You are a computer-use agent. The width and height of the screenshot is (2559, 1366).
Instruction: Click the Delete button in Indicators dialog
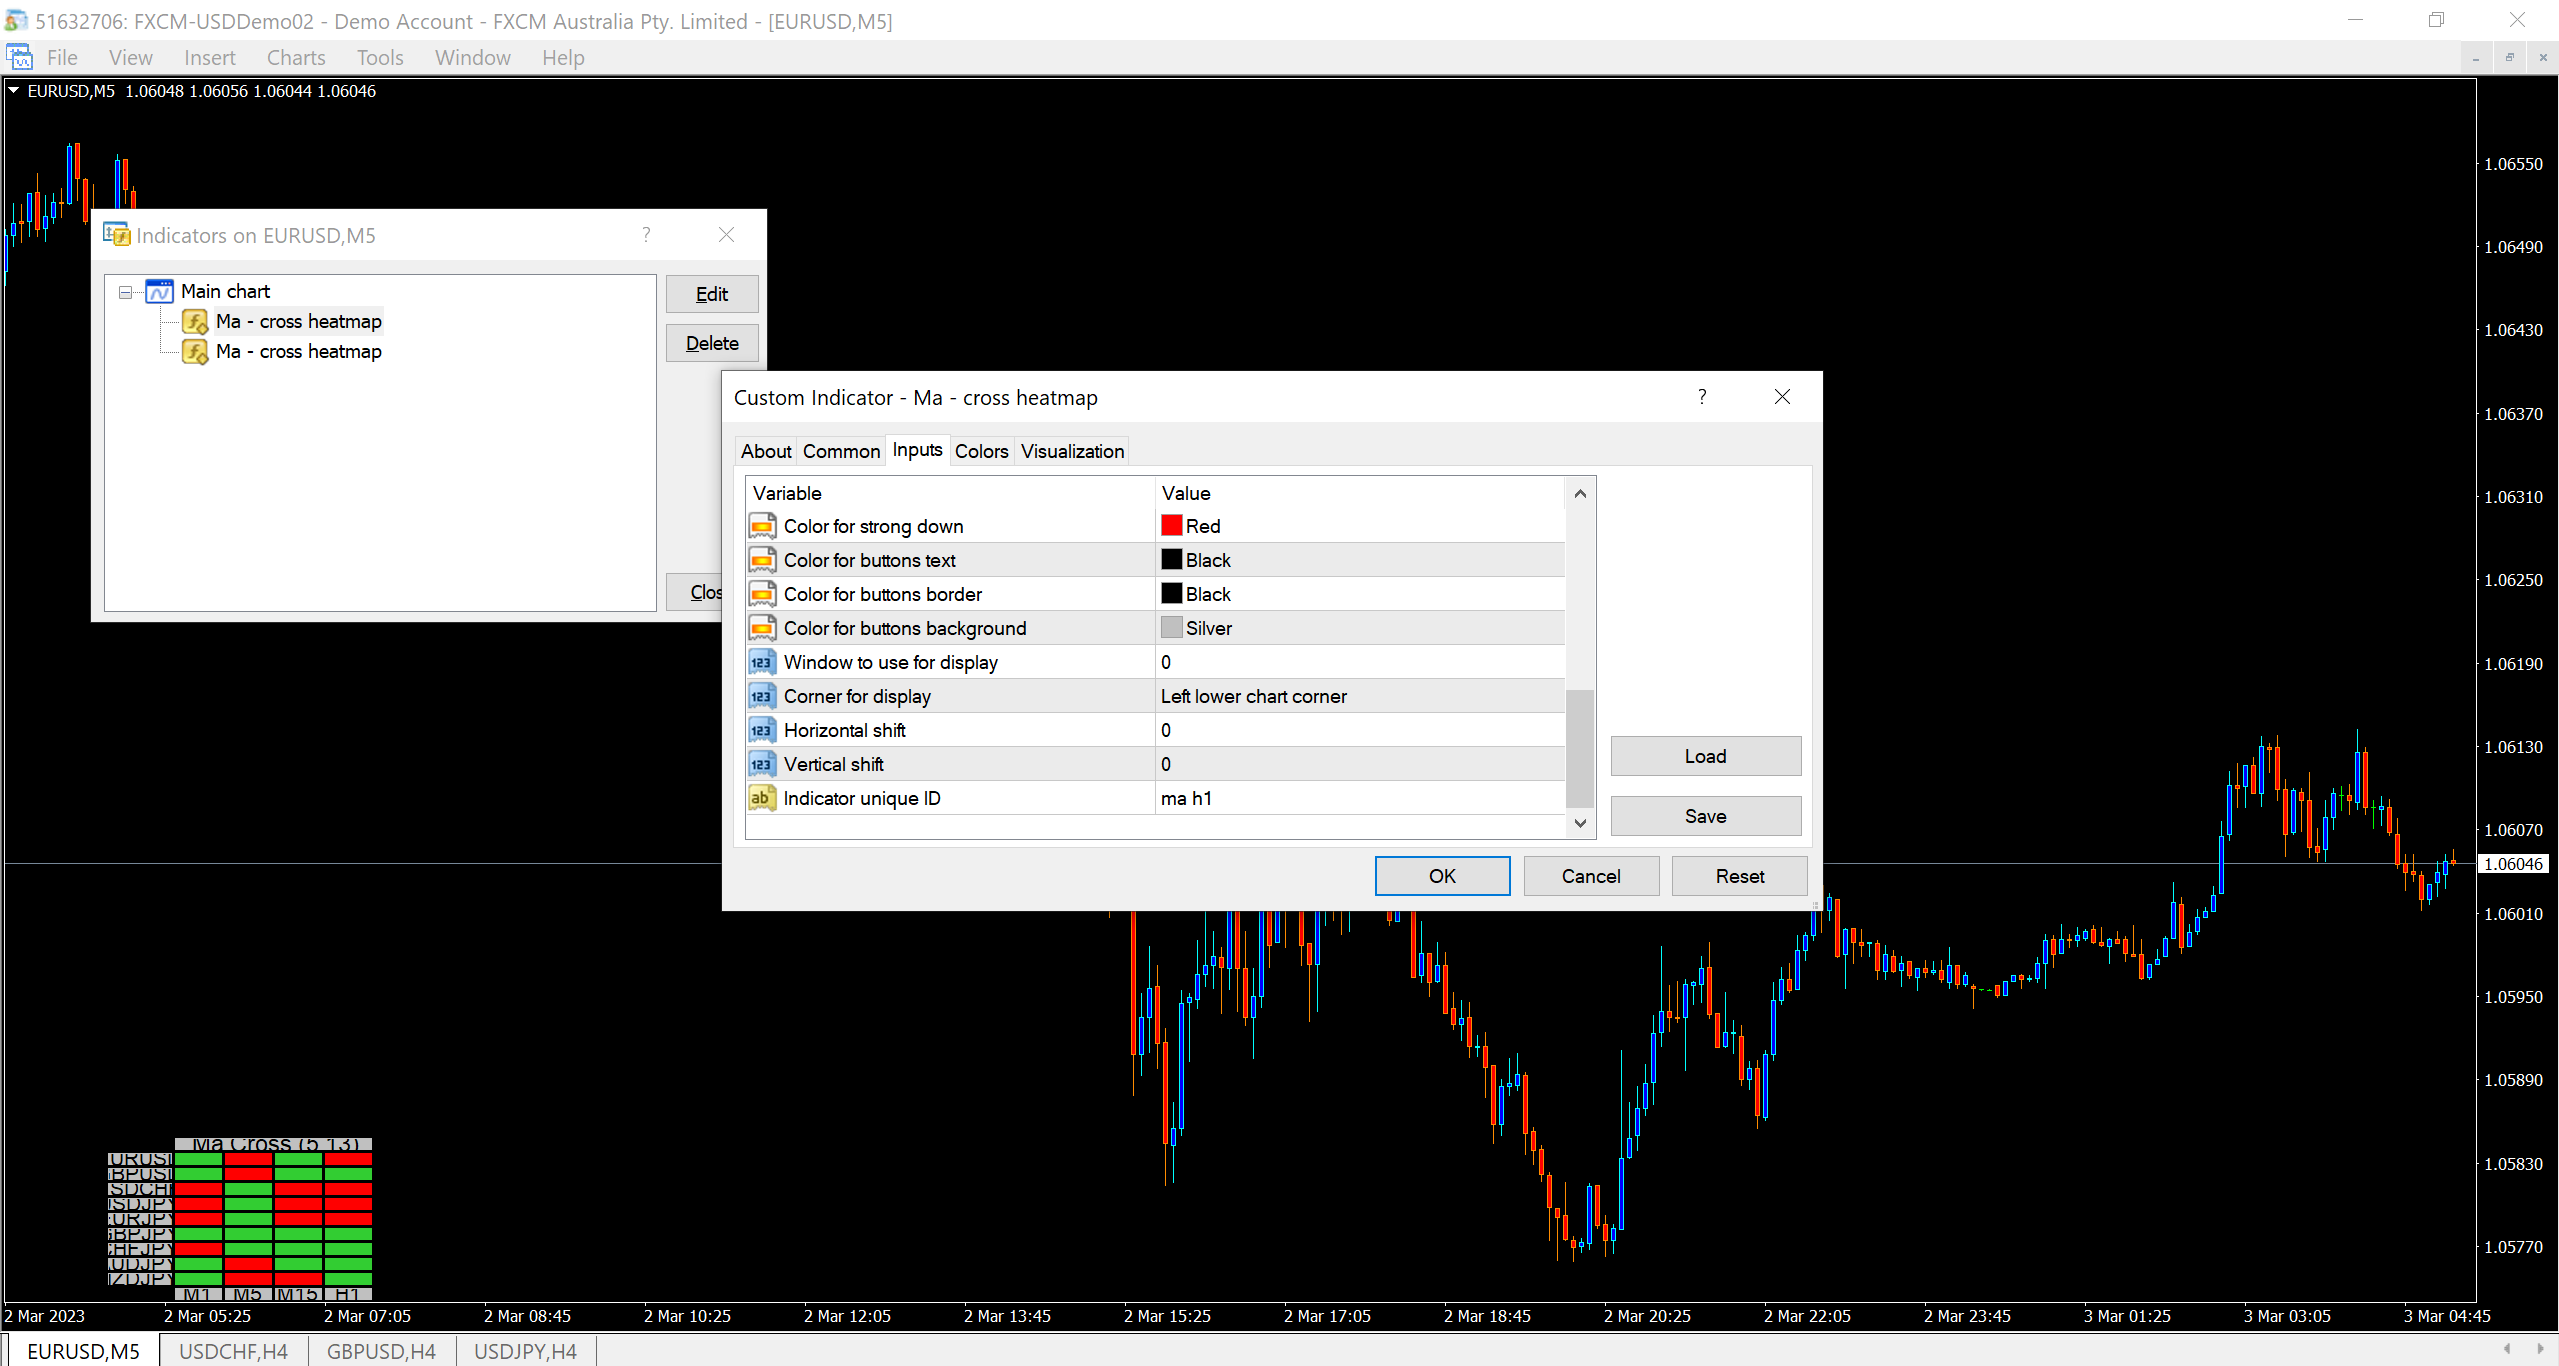tap(712, 343)
